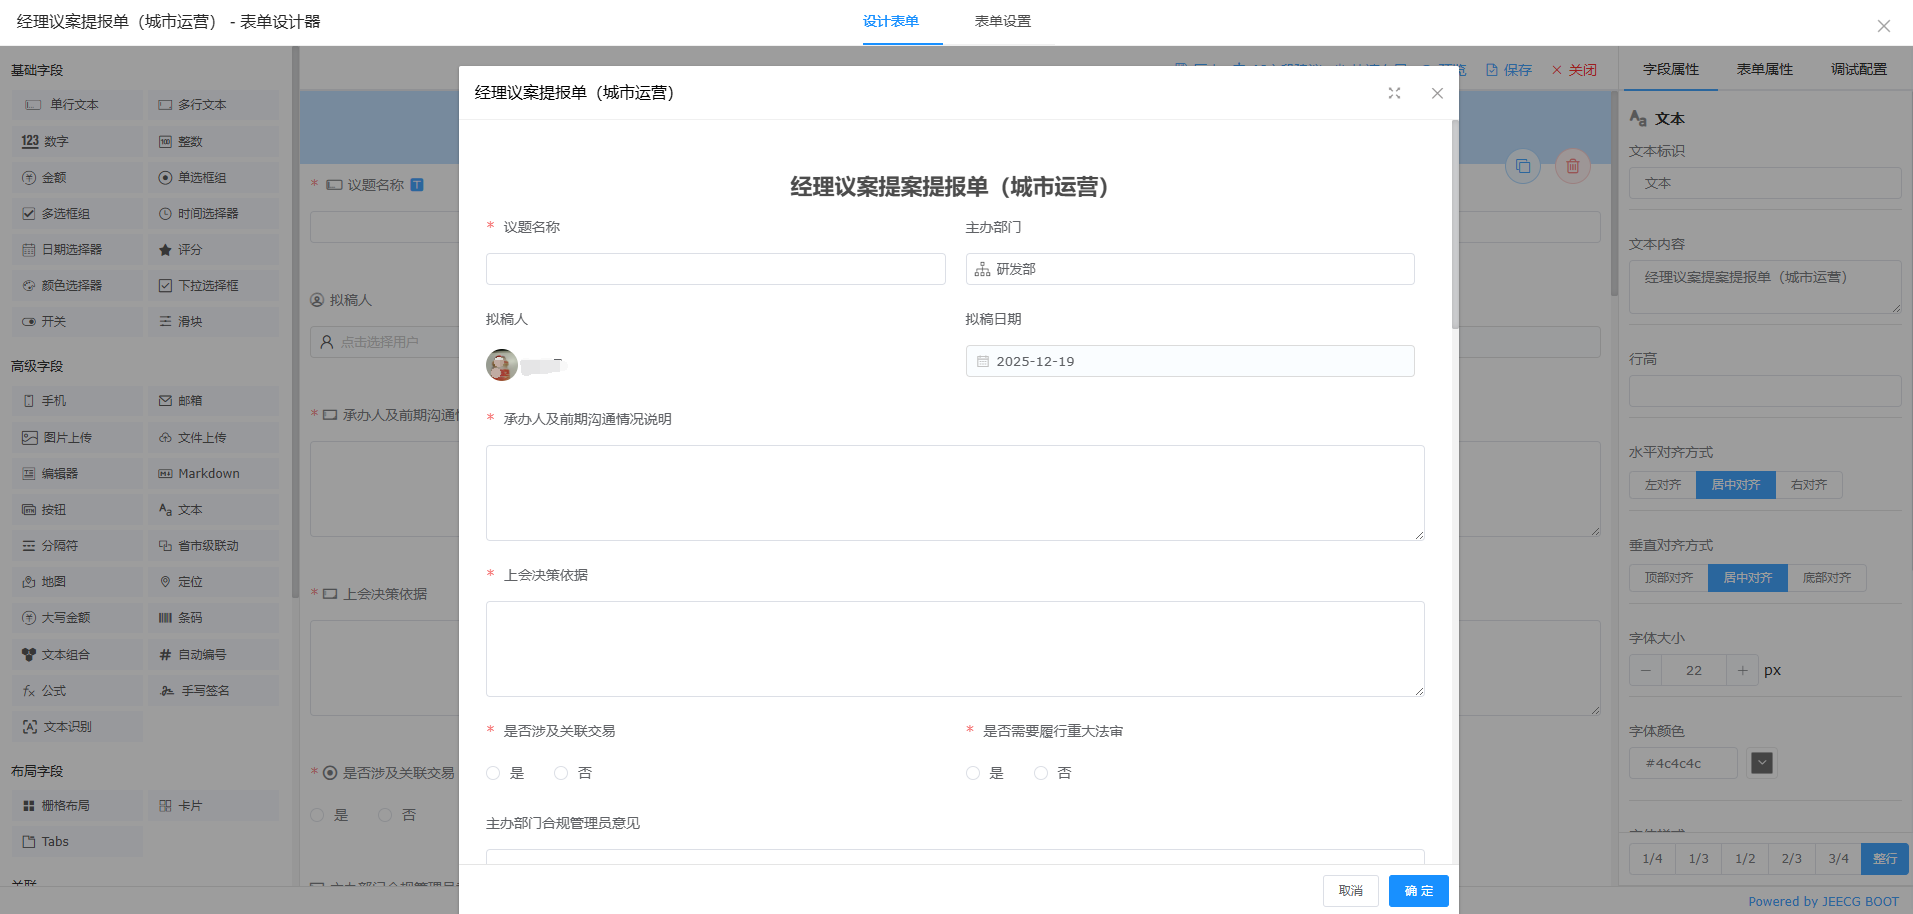Switch to the 表单设置 tab
The image size is (1913, 914).
1003,21
